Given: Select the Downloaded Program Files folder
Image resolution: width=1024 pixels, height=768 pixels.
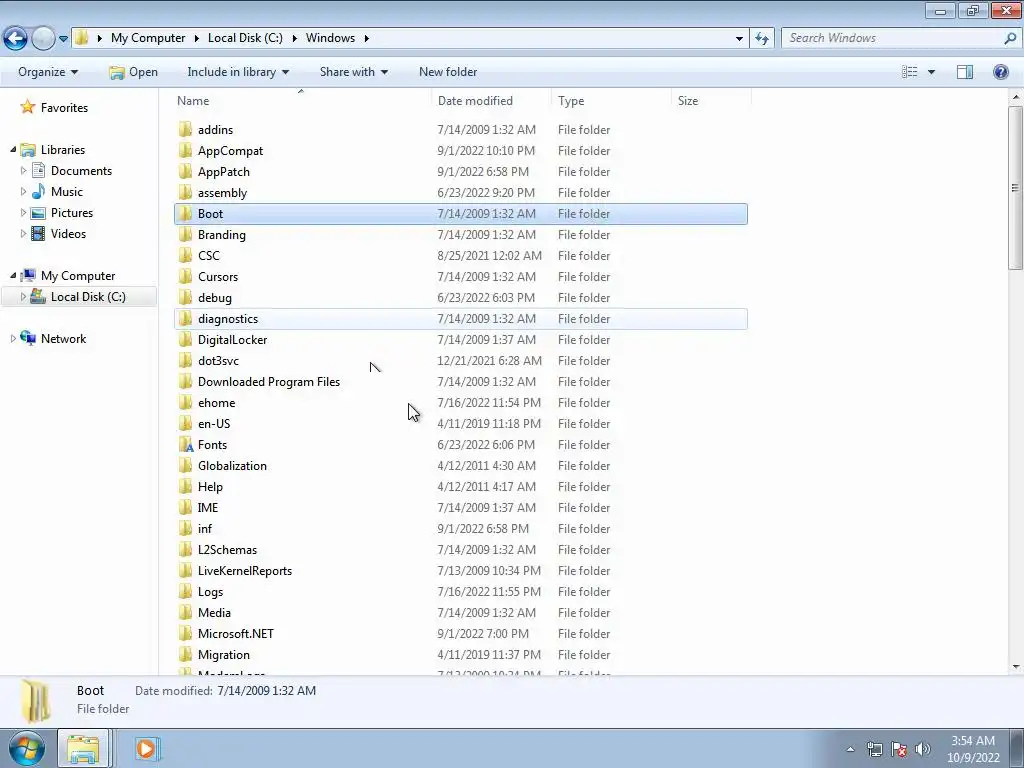Looking at the screenshot, I should (268, 382).
